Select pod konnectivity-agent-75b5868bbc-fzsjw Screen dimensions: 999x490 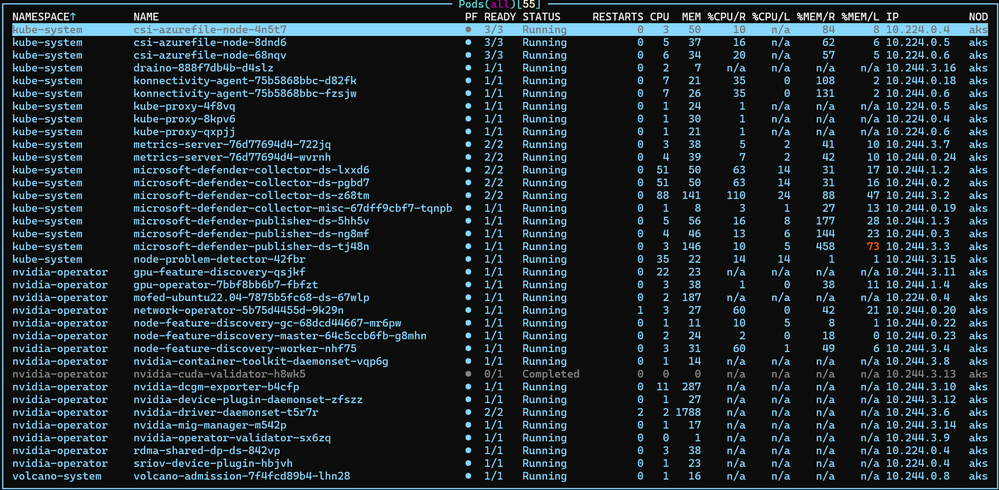(x=500, y=93)
